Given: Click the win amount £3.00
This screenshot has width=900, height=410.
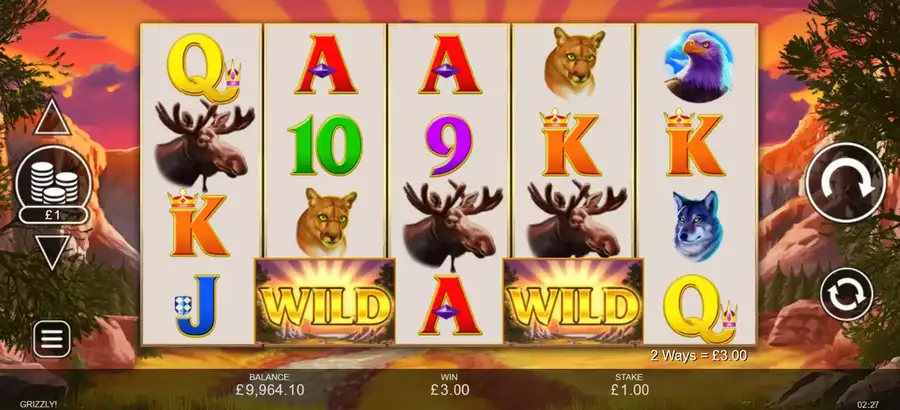Looking at the screenshot, I should coord(449,390).
